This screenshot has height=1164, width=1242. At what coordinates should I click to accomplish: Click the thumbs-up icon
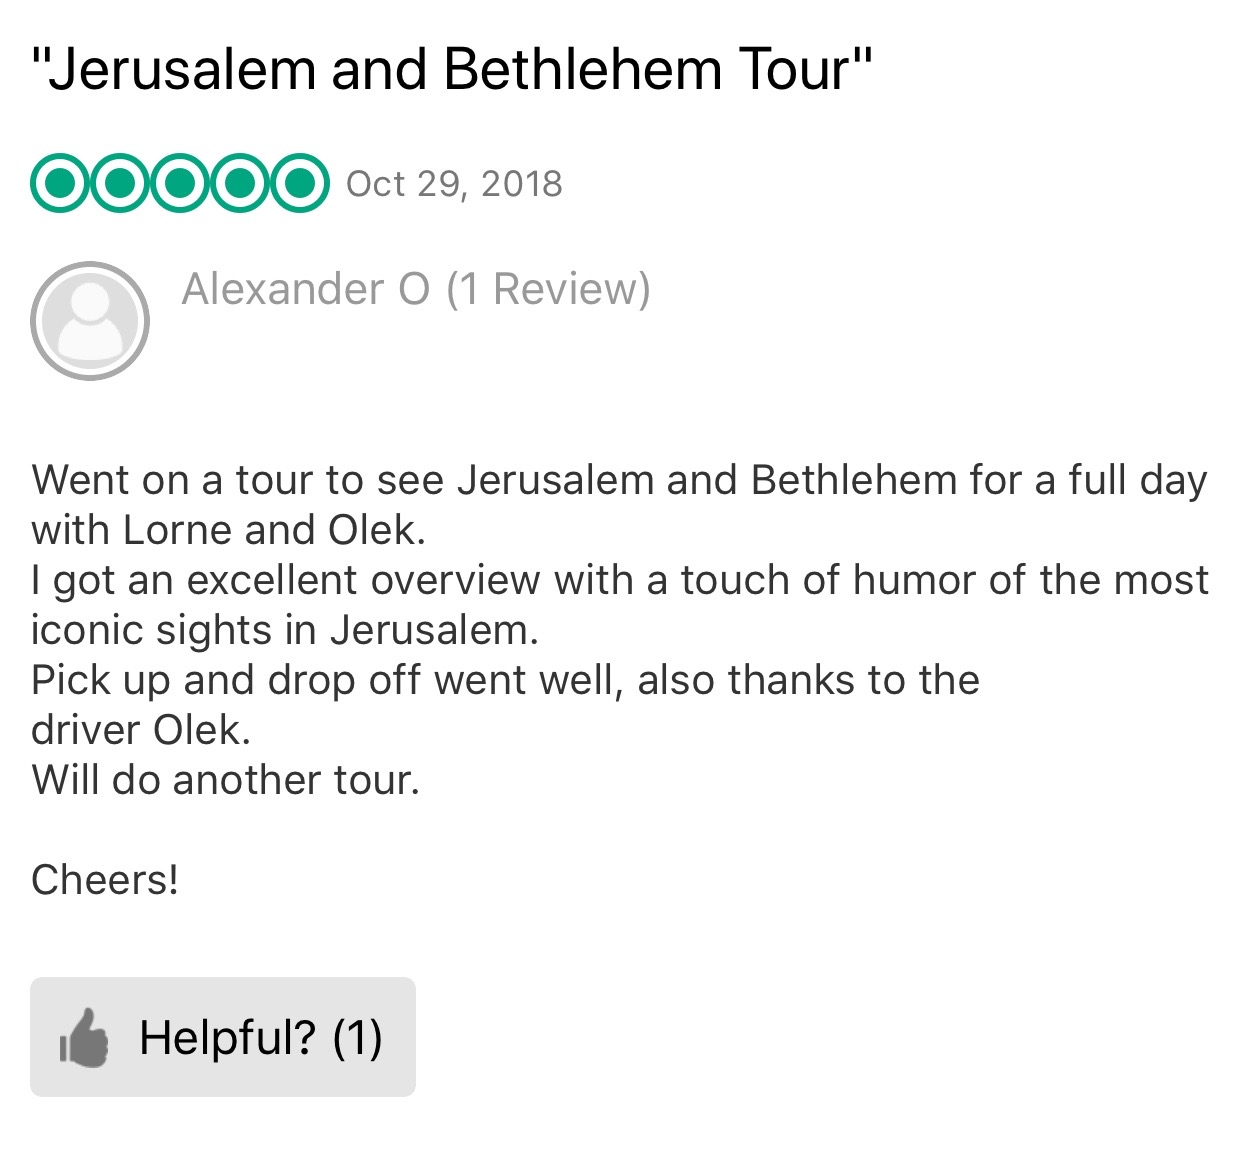pyautogui.click(x=84, y=1037)
